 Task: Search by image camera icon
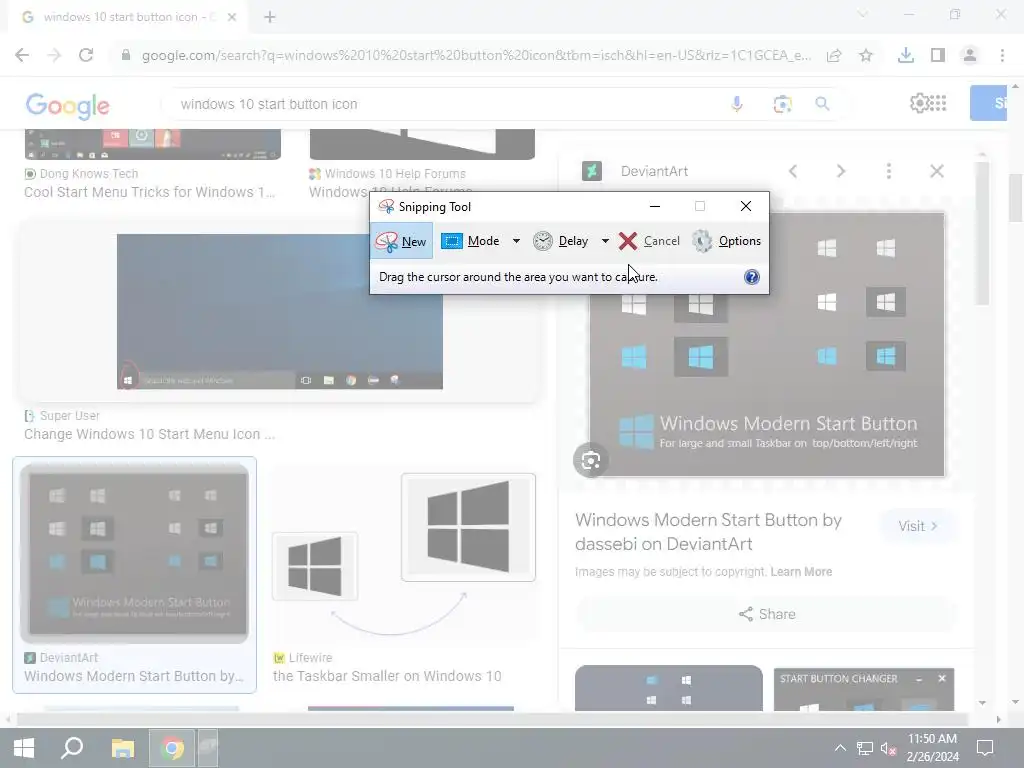coord(782,104)
